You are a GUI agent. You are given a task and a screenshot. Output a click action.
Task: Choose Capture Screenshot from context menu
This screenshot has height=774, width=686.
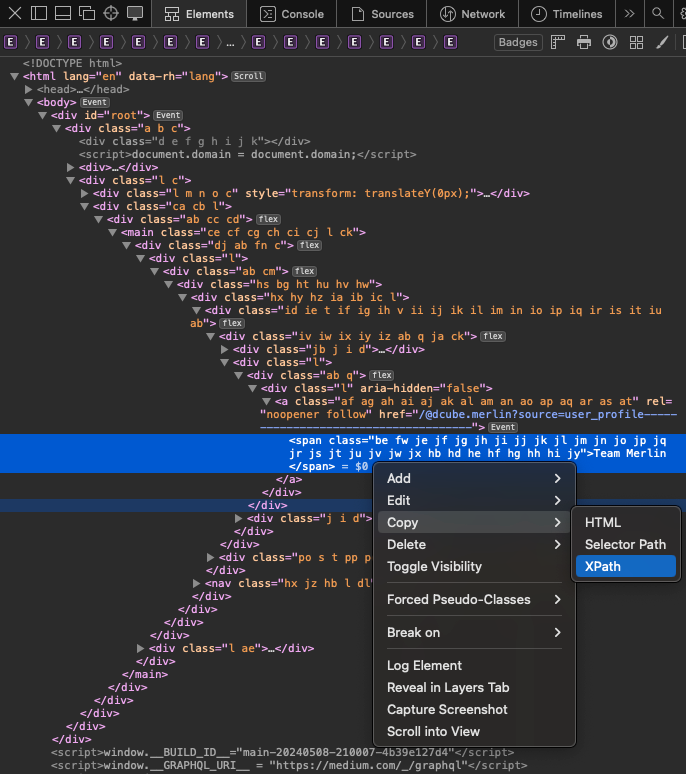click(x=474, y=709)
